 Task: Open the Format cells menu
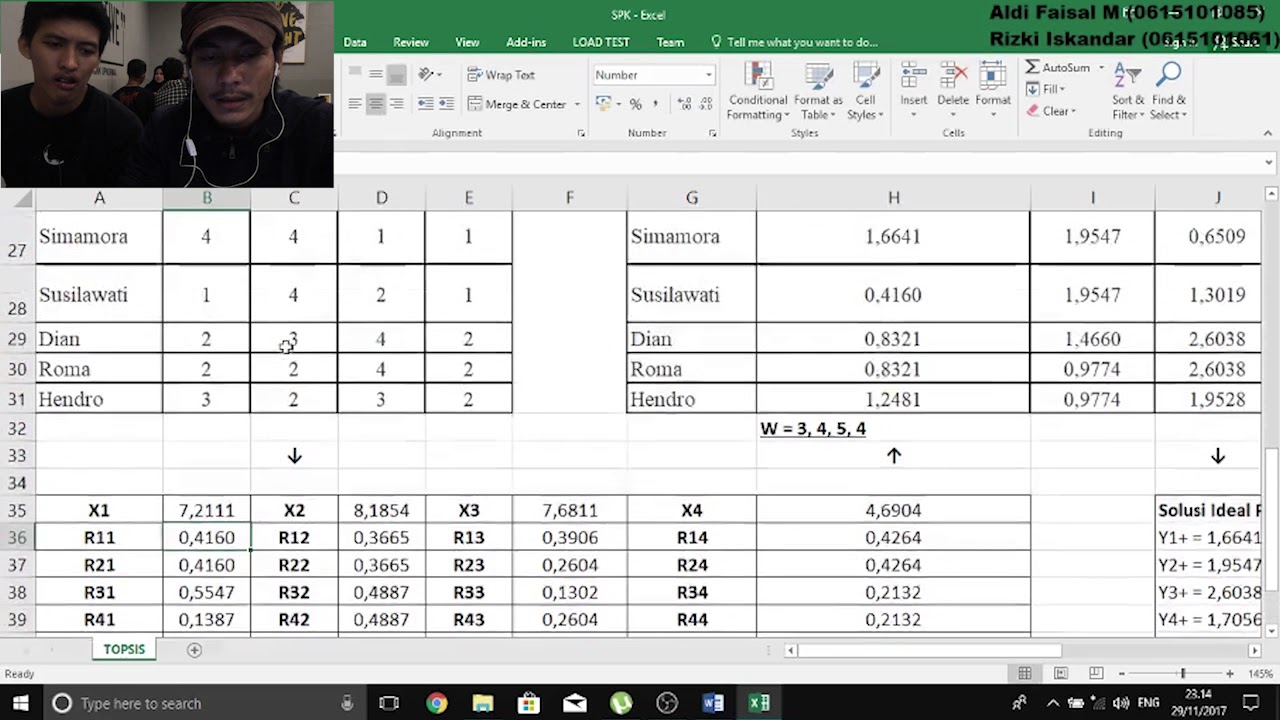click(992, 92)
